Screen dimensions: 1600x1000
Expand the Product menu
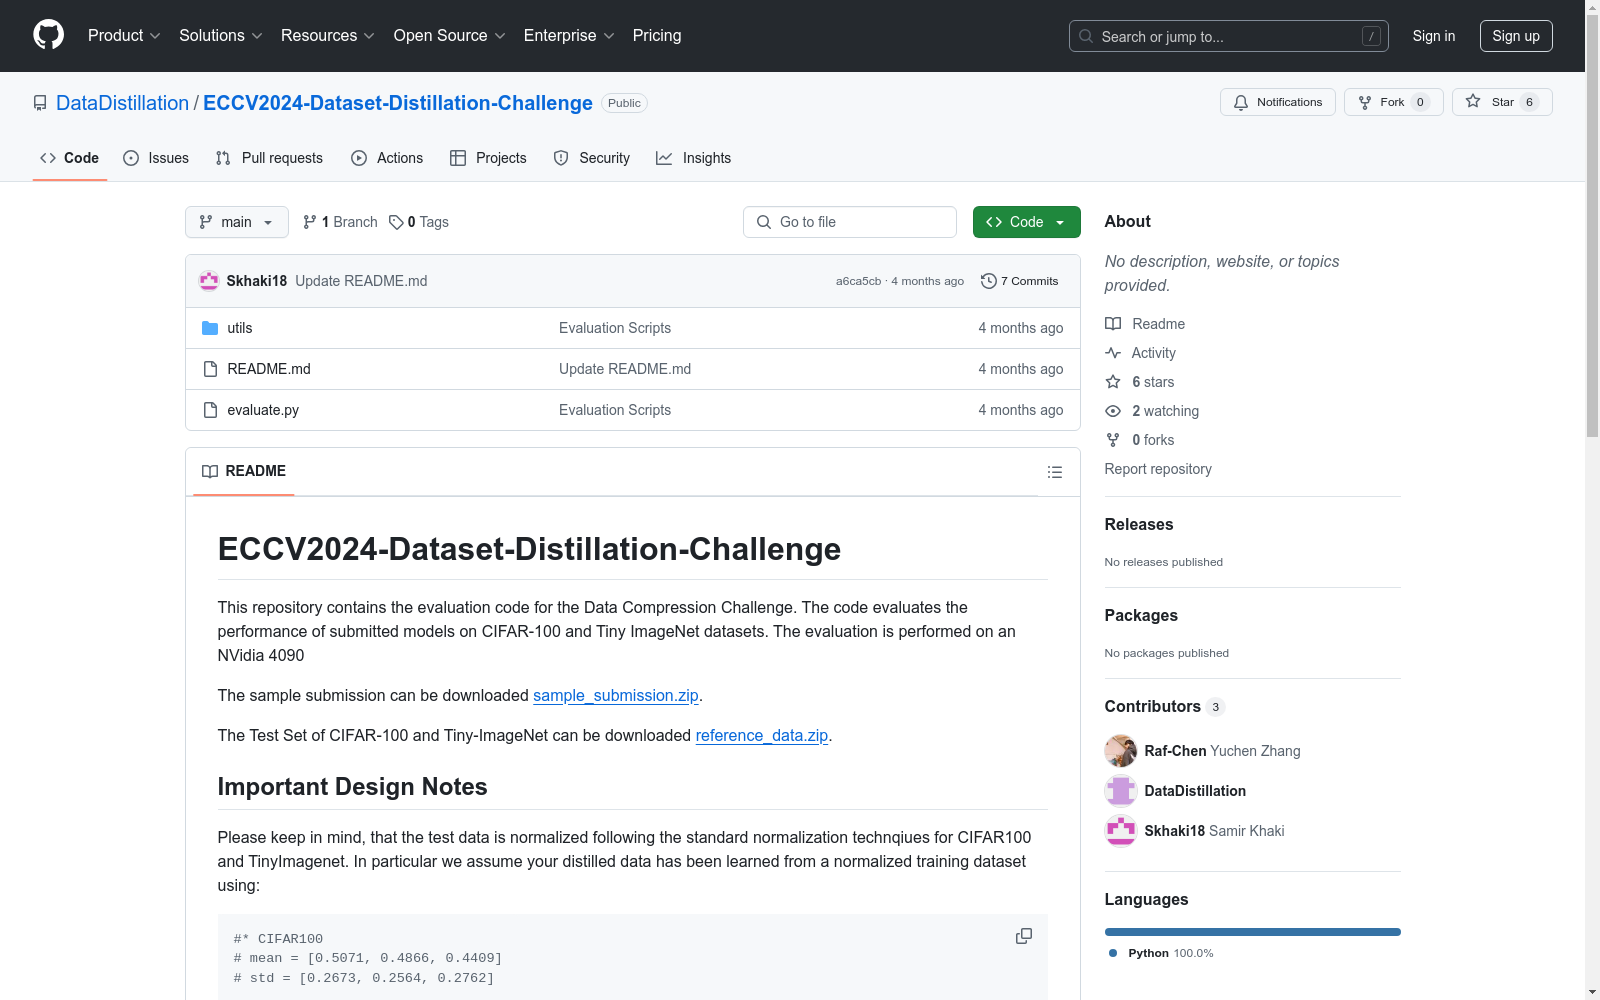124,35
